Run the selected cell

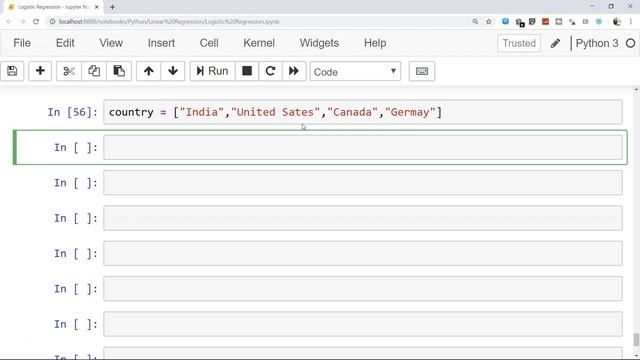pyautogui.click(x=212, y=71)
